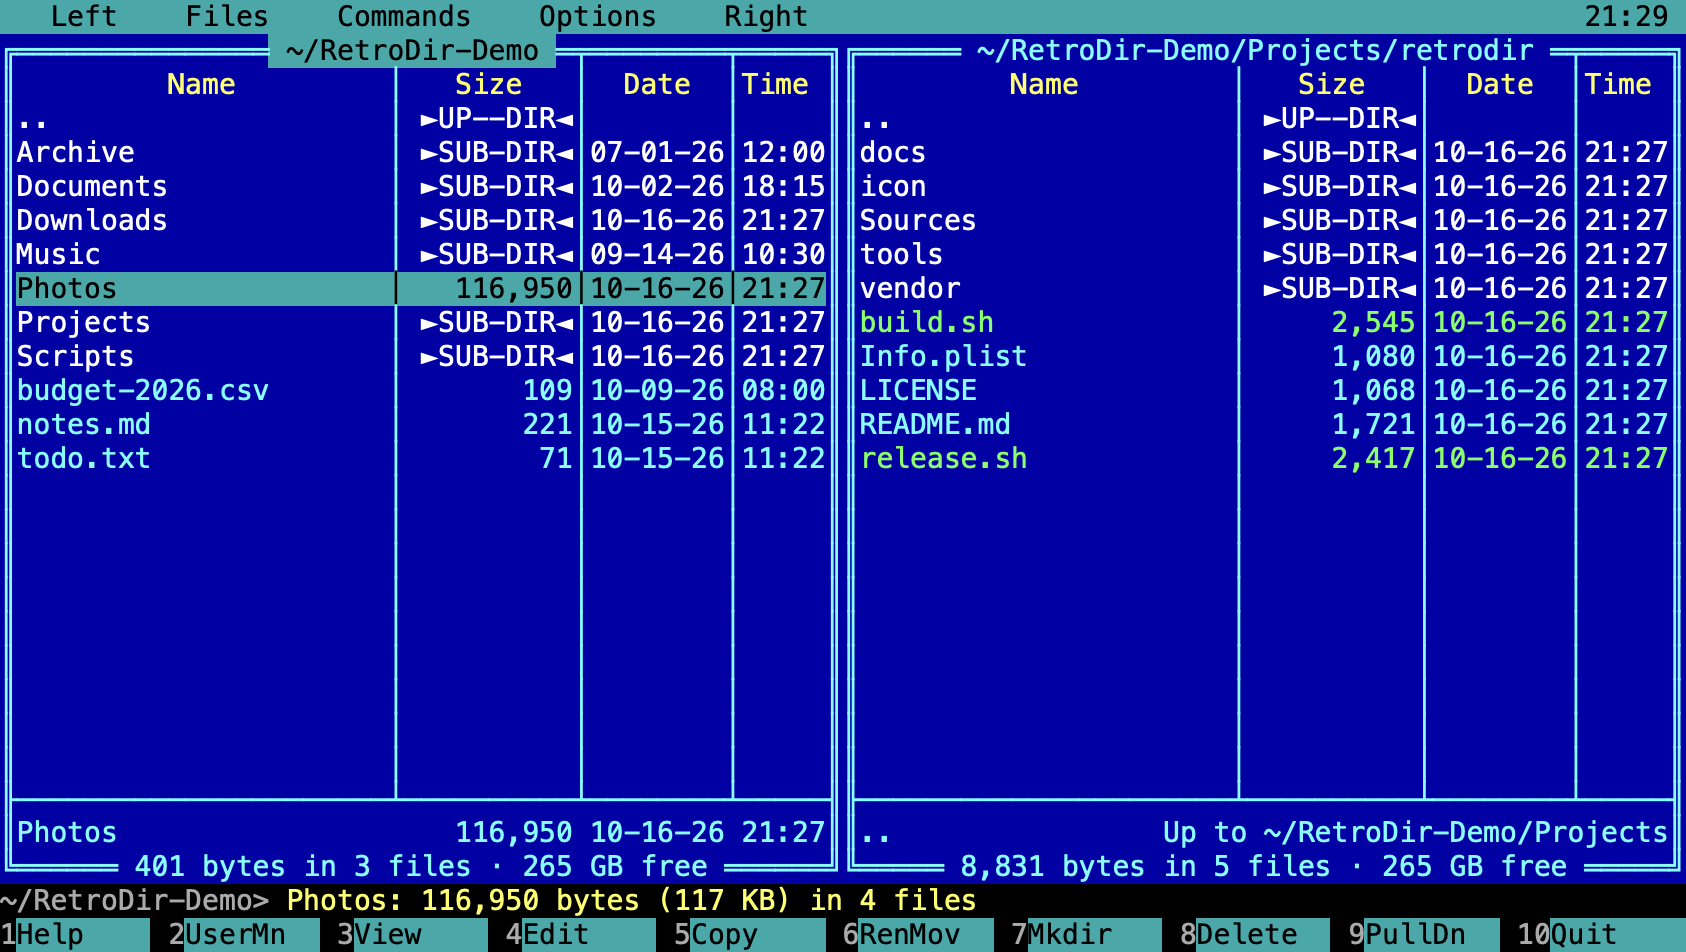Click the right panel Size column header
The height and width of the screenshot is (952, 1686).
(x=1331, y=84)
